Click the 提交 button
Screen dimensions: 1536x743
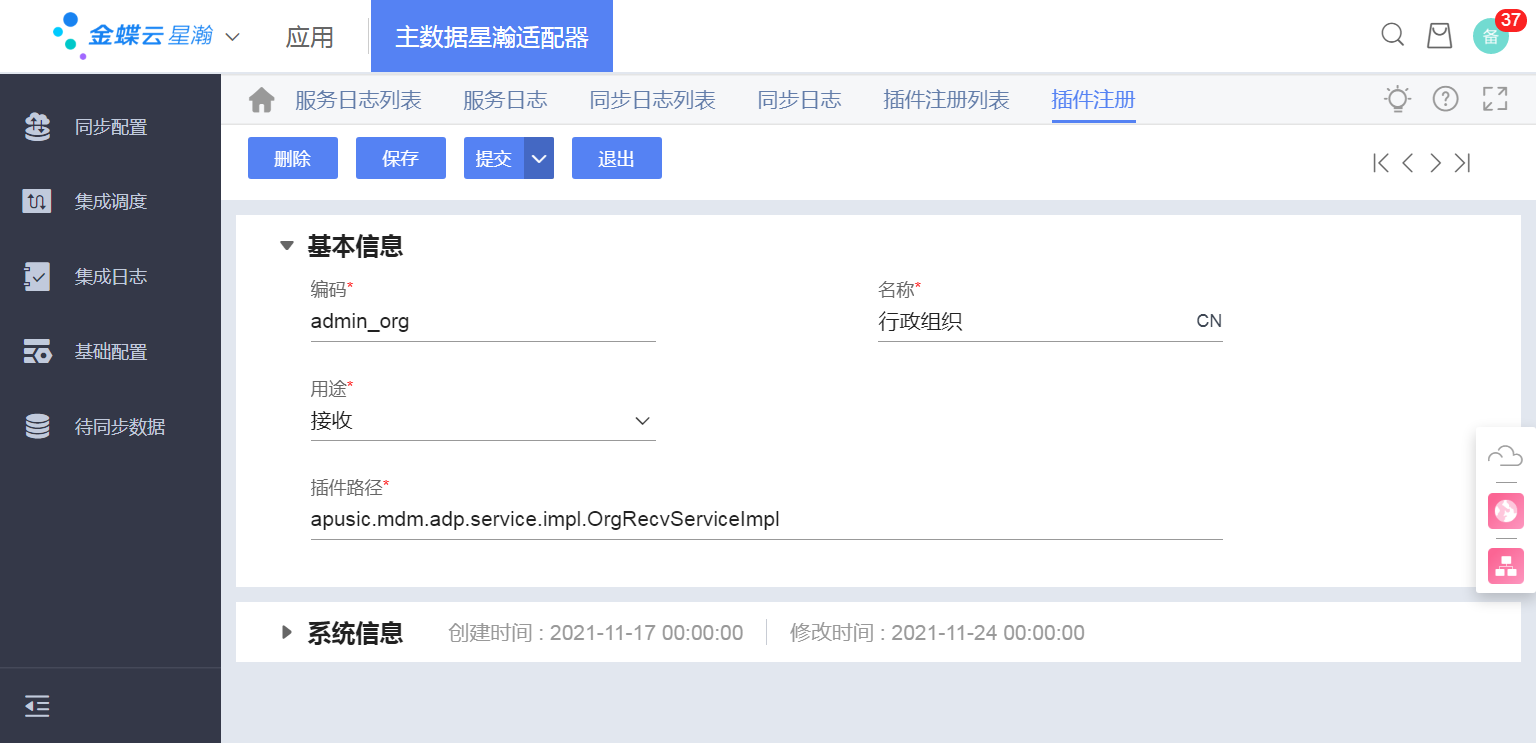coord(494,158)
